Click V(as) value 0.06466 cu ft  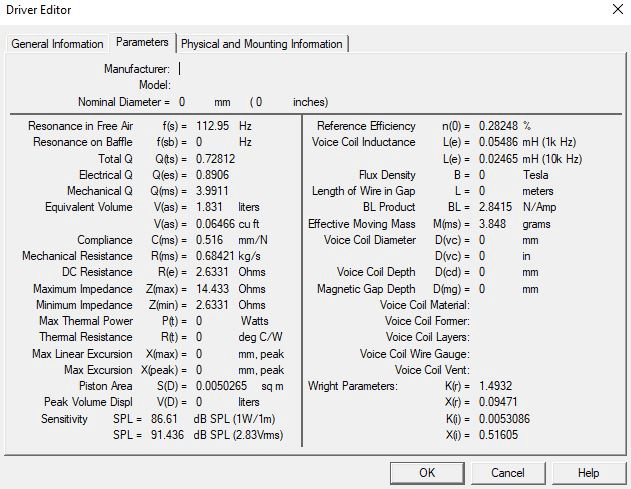[x=215, y=224]
